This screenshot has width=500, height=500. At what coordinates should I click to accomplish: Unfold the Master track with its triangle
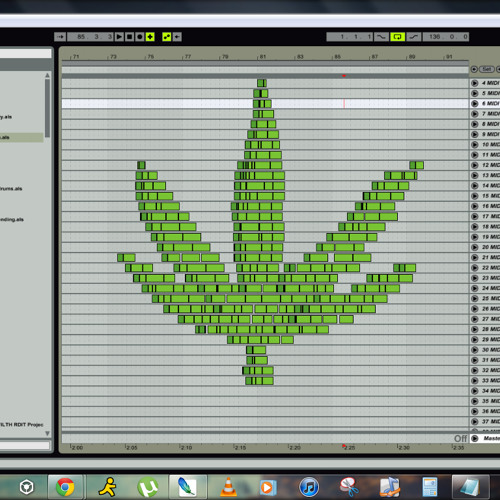(x=475, y=438)
